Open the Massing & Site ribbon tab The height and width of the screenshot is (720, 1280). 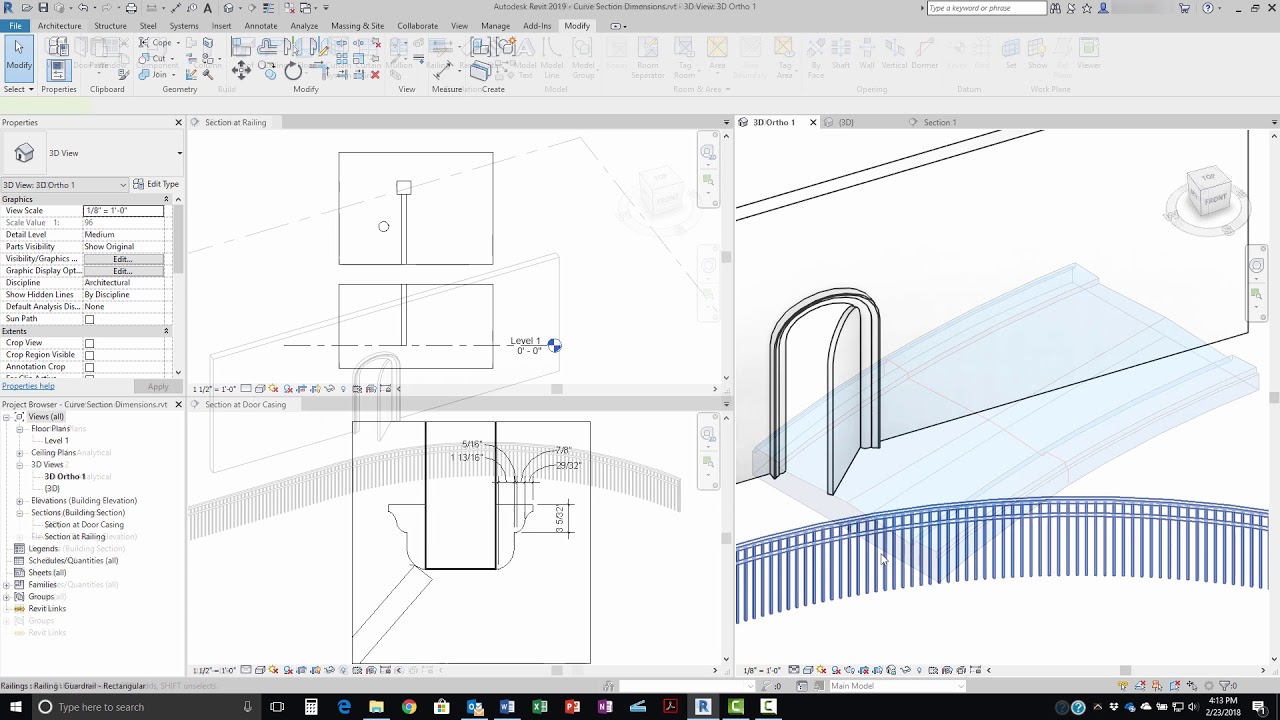[357, 26]
